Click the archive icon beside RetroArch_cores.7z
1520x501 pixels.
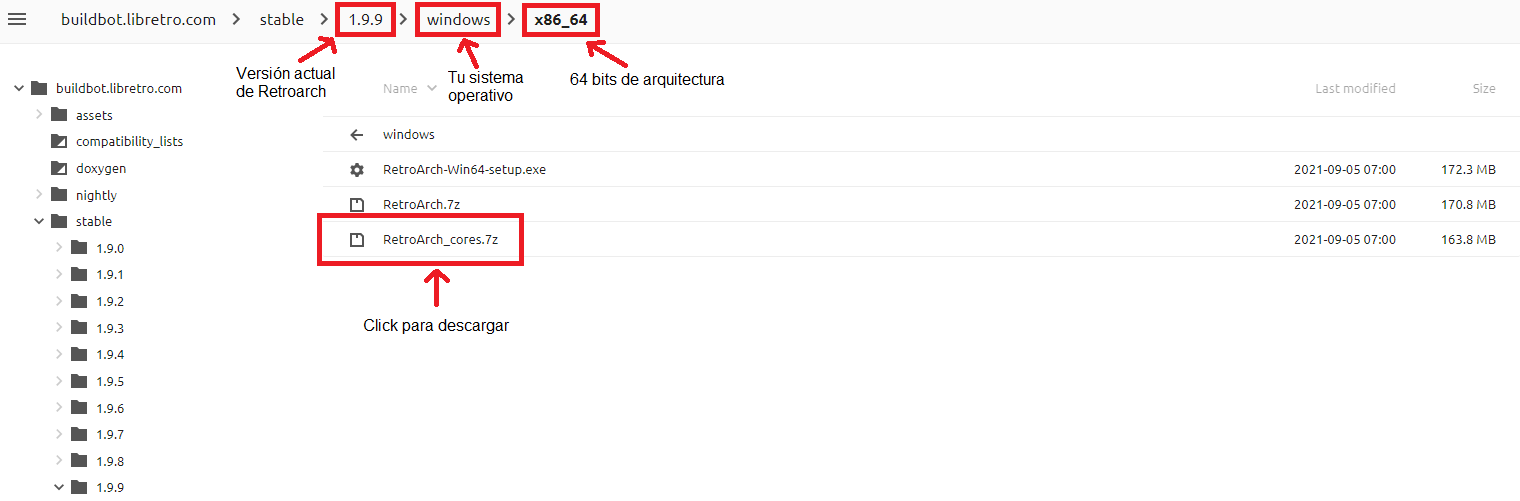(x=357, y=240)
